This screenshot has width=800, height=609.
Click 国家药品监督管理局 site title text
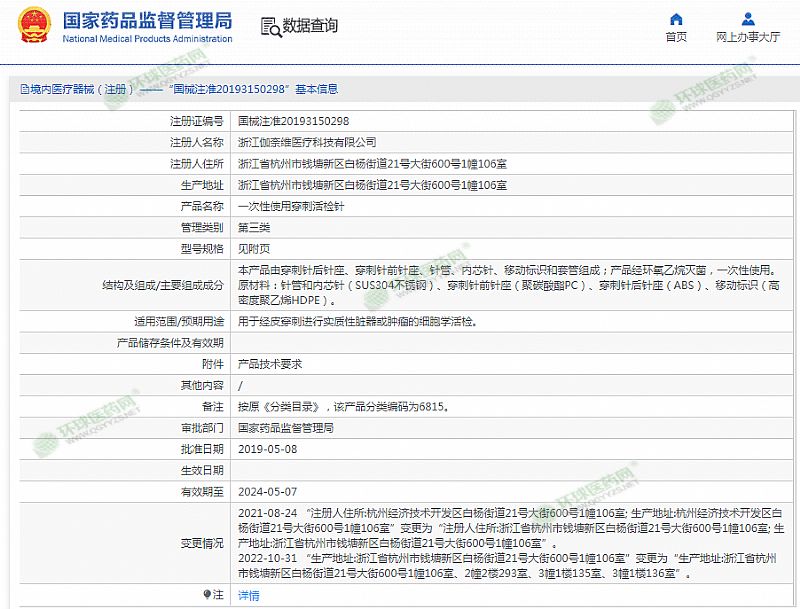pyautogui.click(x=146, y=20)
